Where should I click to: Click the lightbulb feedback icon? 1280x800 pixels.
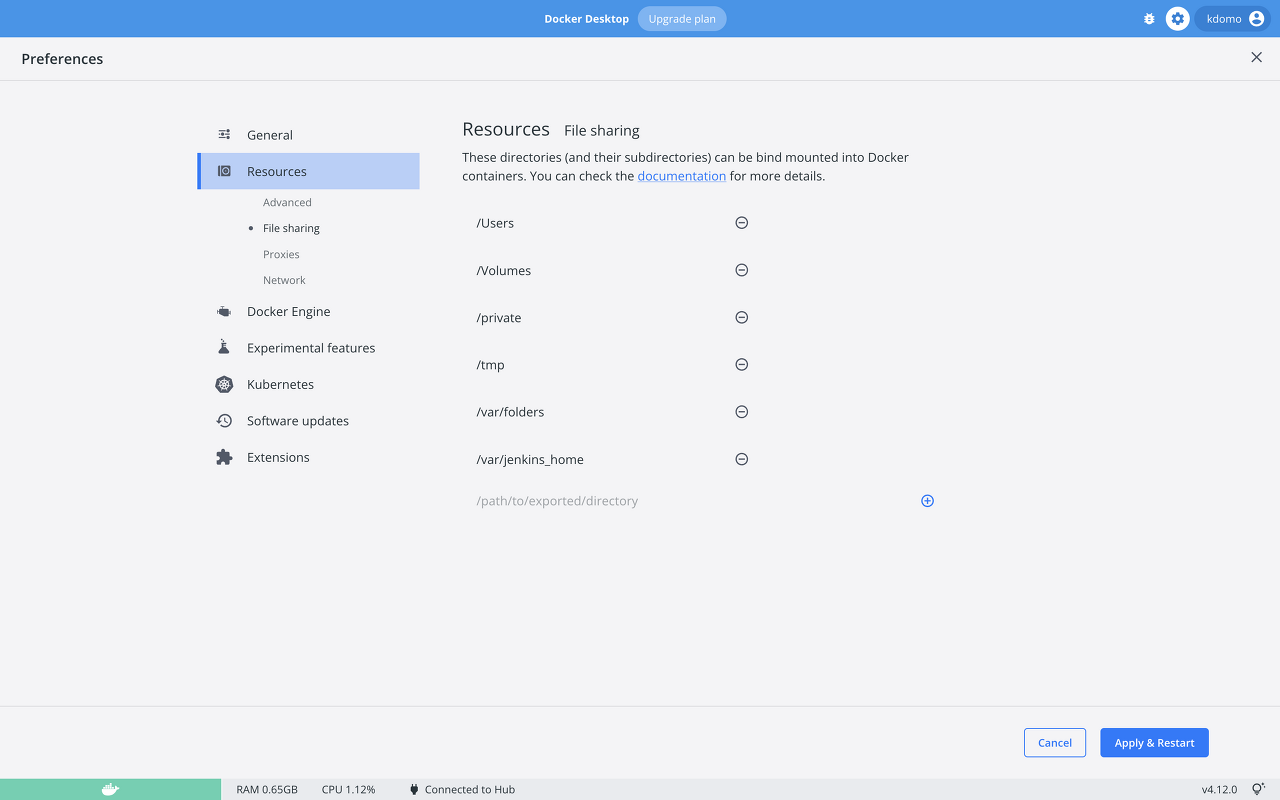point(1258,789)
